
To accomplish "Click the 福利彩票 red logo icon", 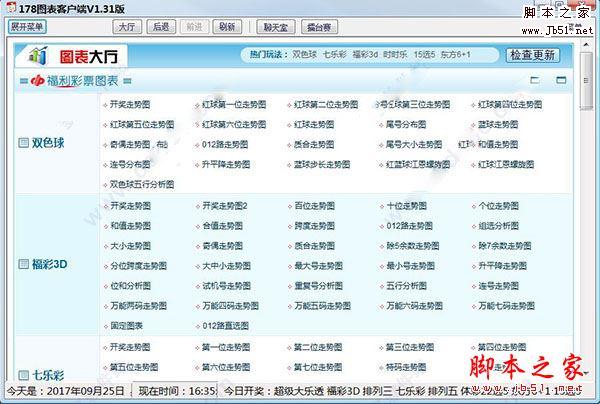I will 38,81.
